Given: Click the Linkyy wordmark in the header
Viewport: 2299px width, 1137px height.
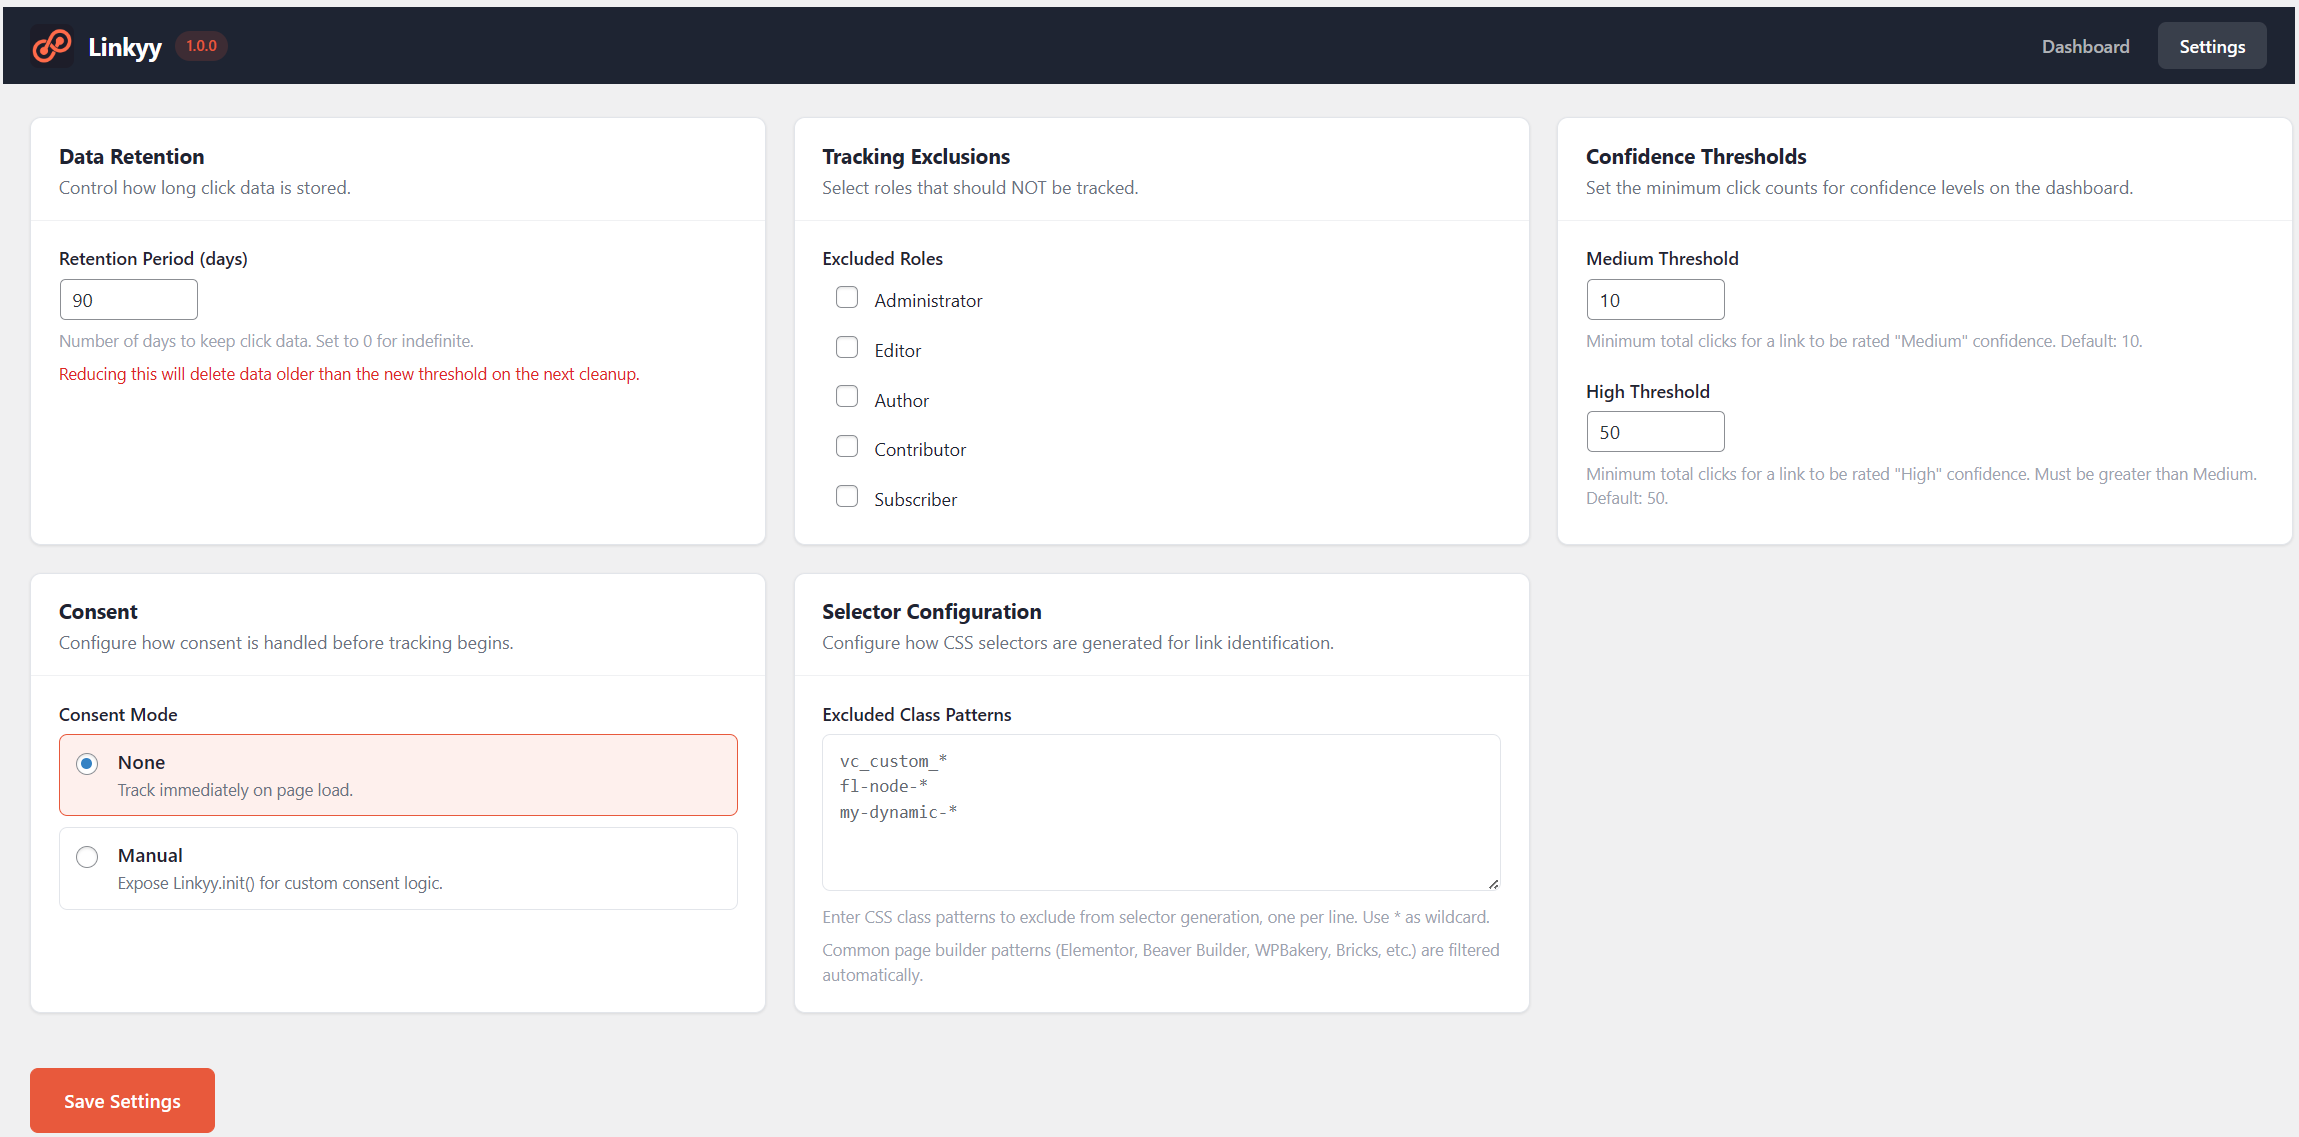Looking at the screenshot, I should (125, 45).
